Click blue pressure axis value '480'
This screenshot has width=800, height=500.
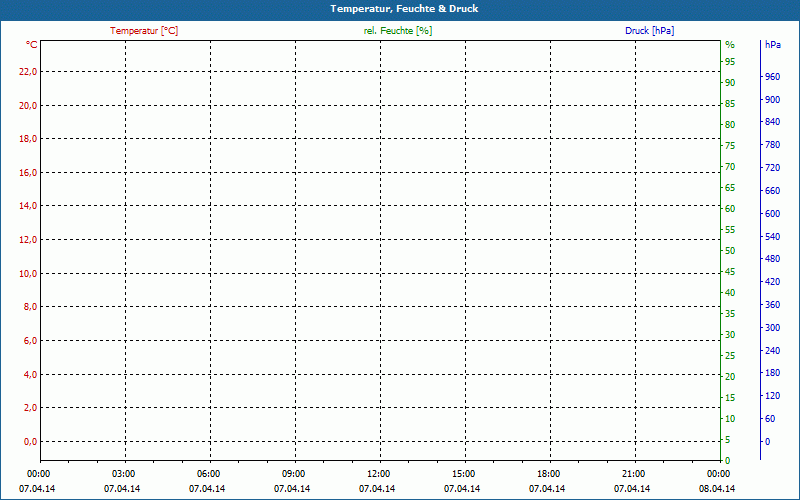tap(773, 259)
